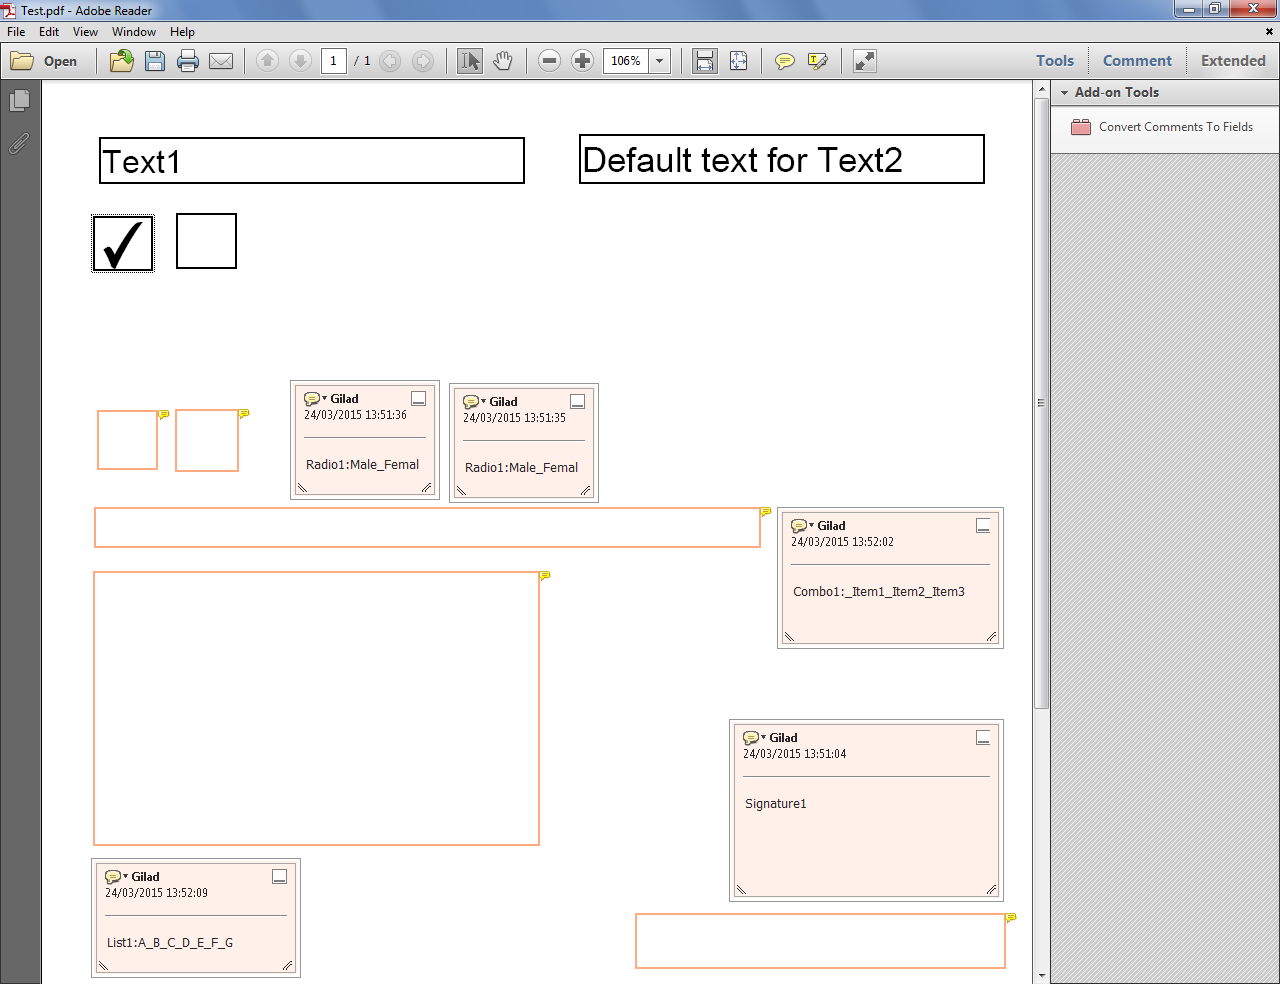
Task: Open the Edit menu
Action: tap(49, 32)
